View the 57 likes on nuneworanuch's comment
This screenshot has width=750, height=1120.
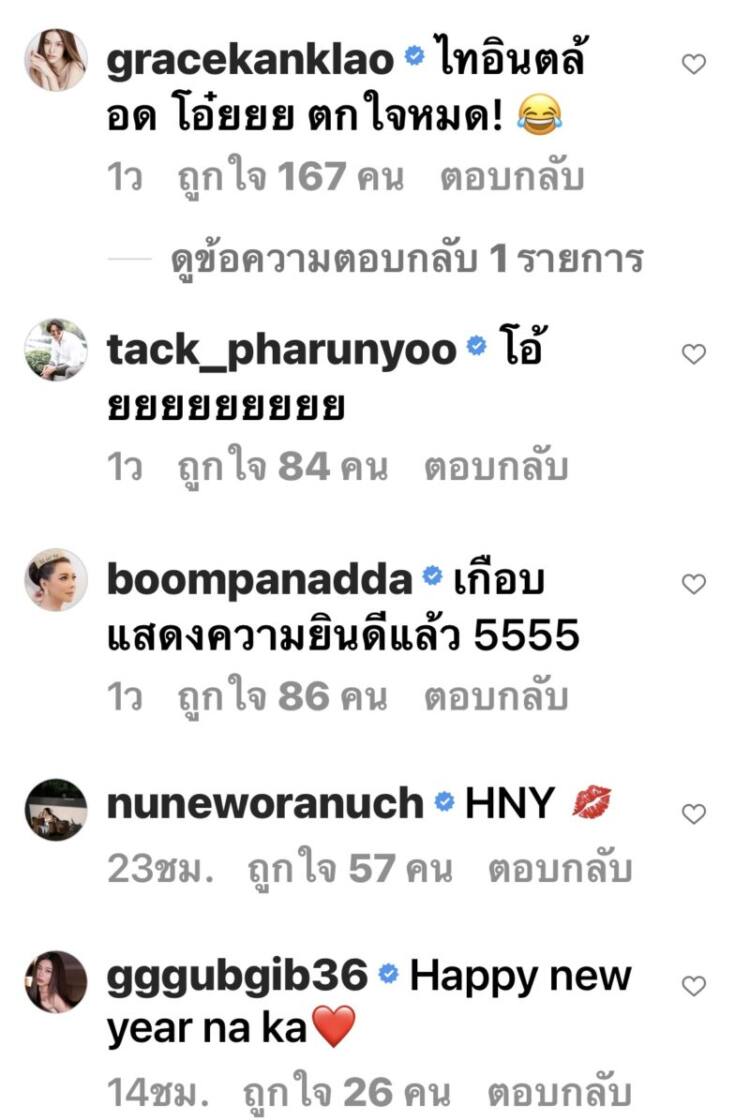[350, 869]
